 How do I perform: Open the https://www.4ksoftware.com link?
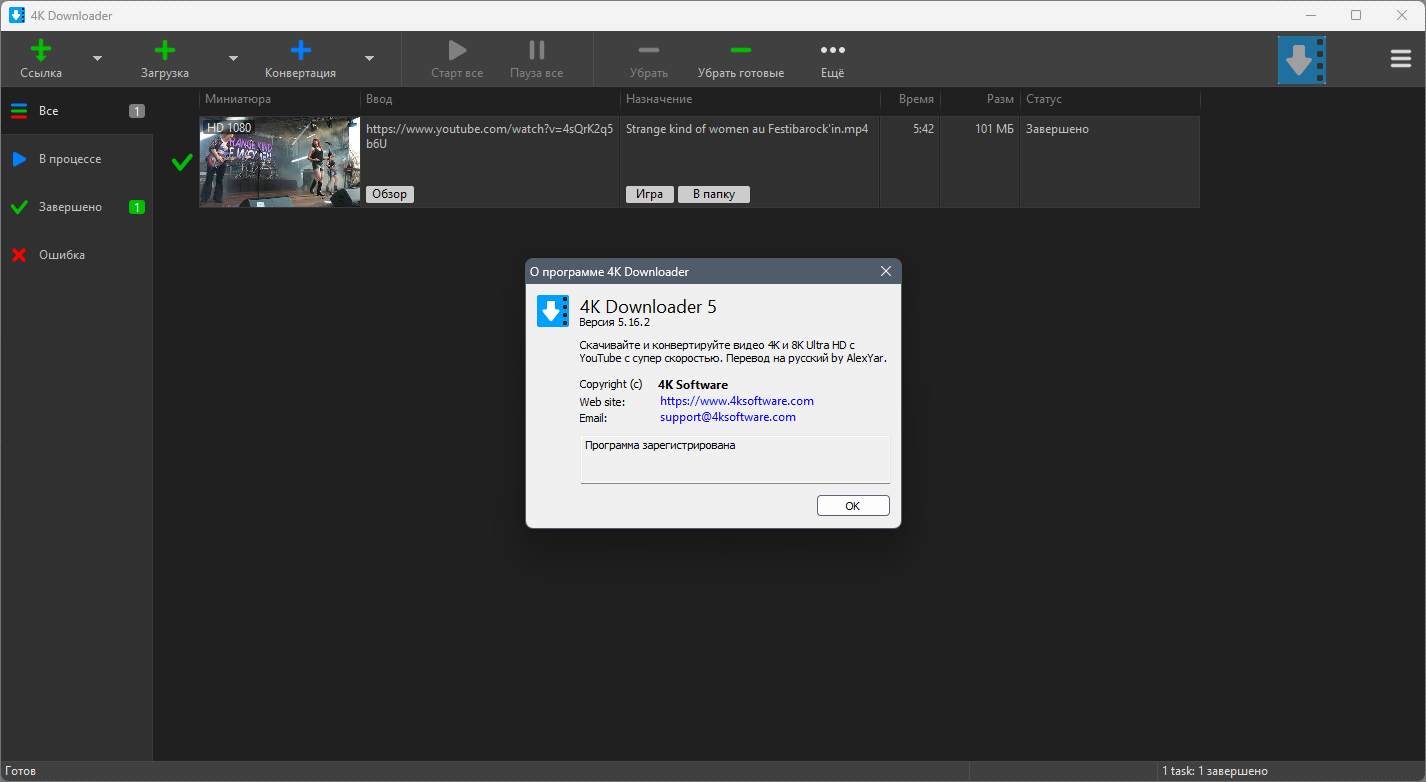[737, 401]
